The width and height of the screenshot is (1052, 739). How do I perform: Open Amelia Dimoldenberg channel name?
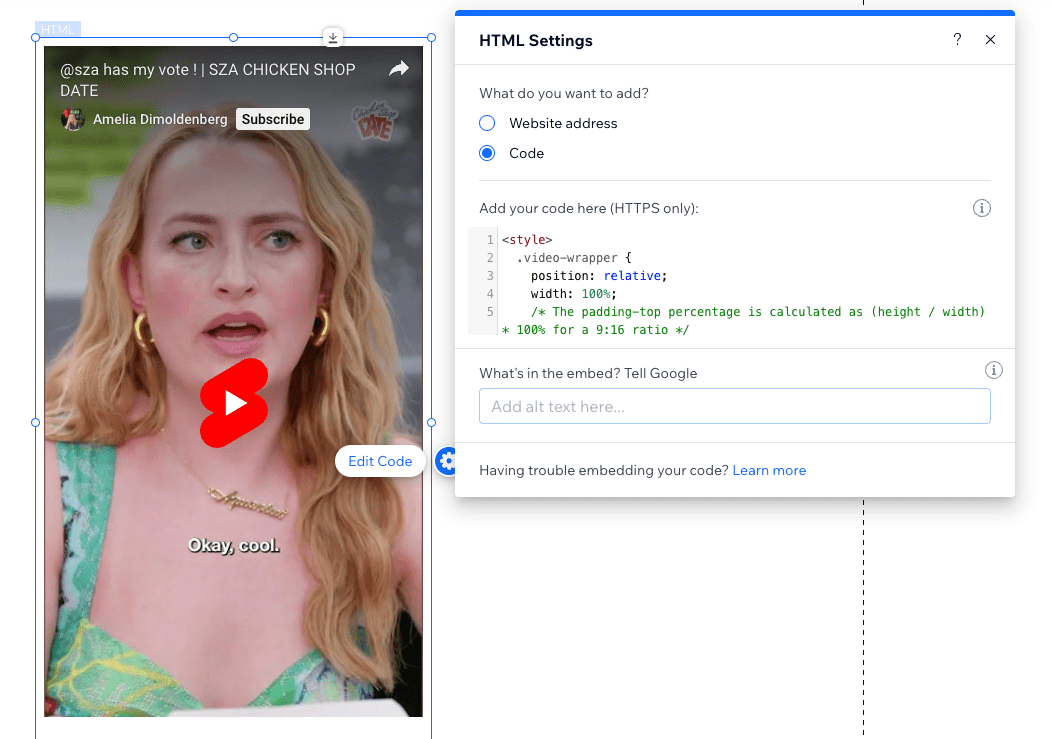tap(160, 119)
